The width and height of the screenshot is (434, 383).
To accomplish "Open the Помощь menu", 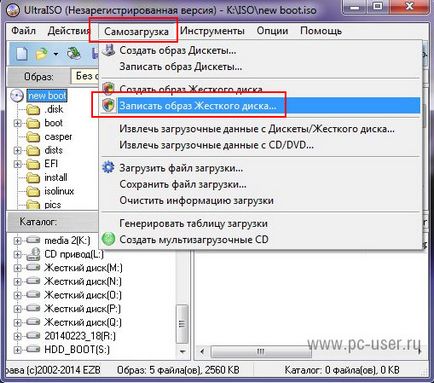I will pos(321,31).
